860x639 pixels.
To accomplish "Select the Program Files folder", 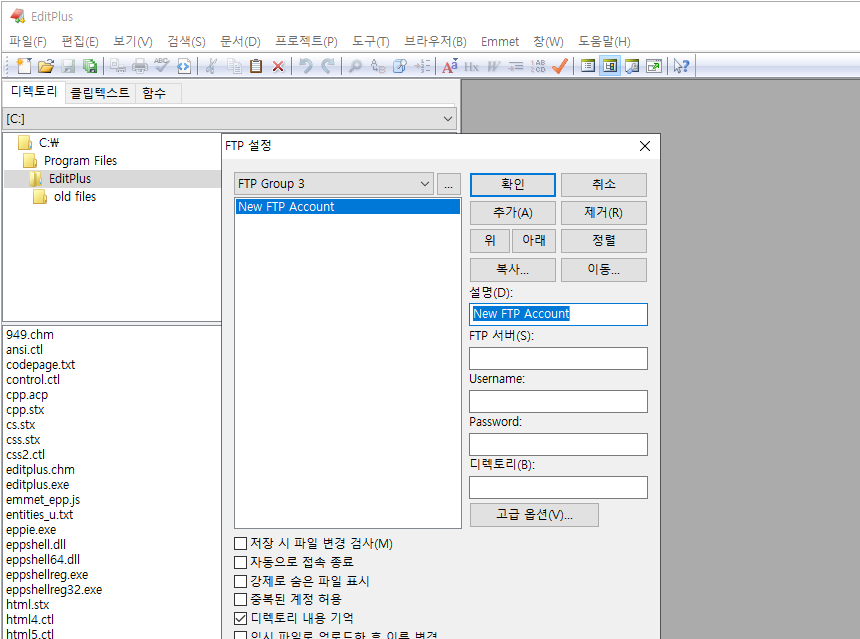I will (80, 161).
